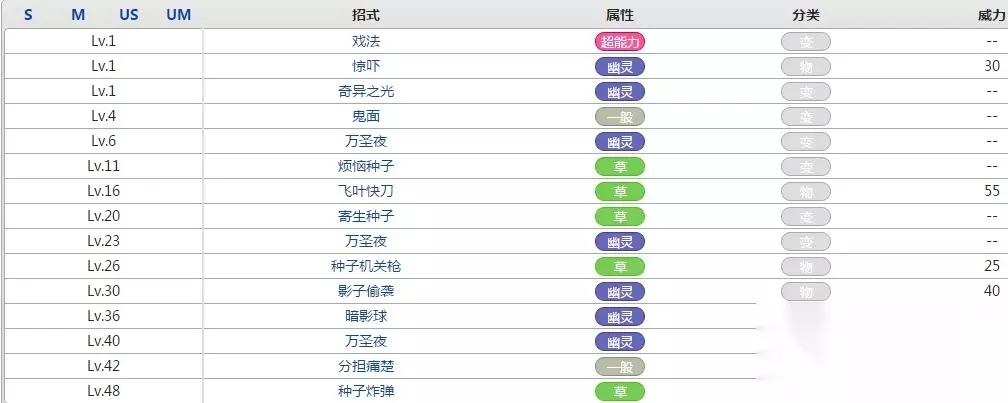Open the 鬼面 move page
Image resolution: width=1008 pixels, height=403 pixels.
tap(366, 116)
